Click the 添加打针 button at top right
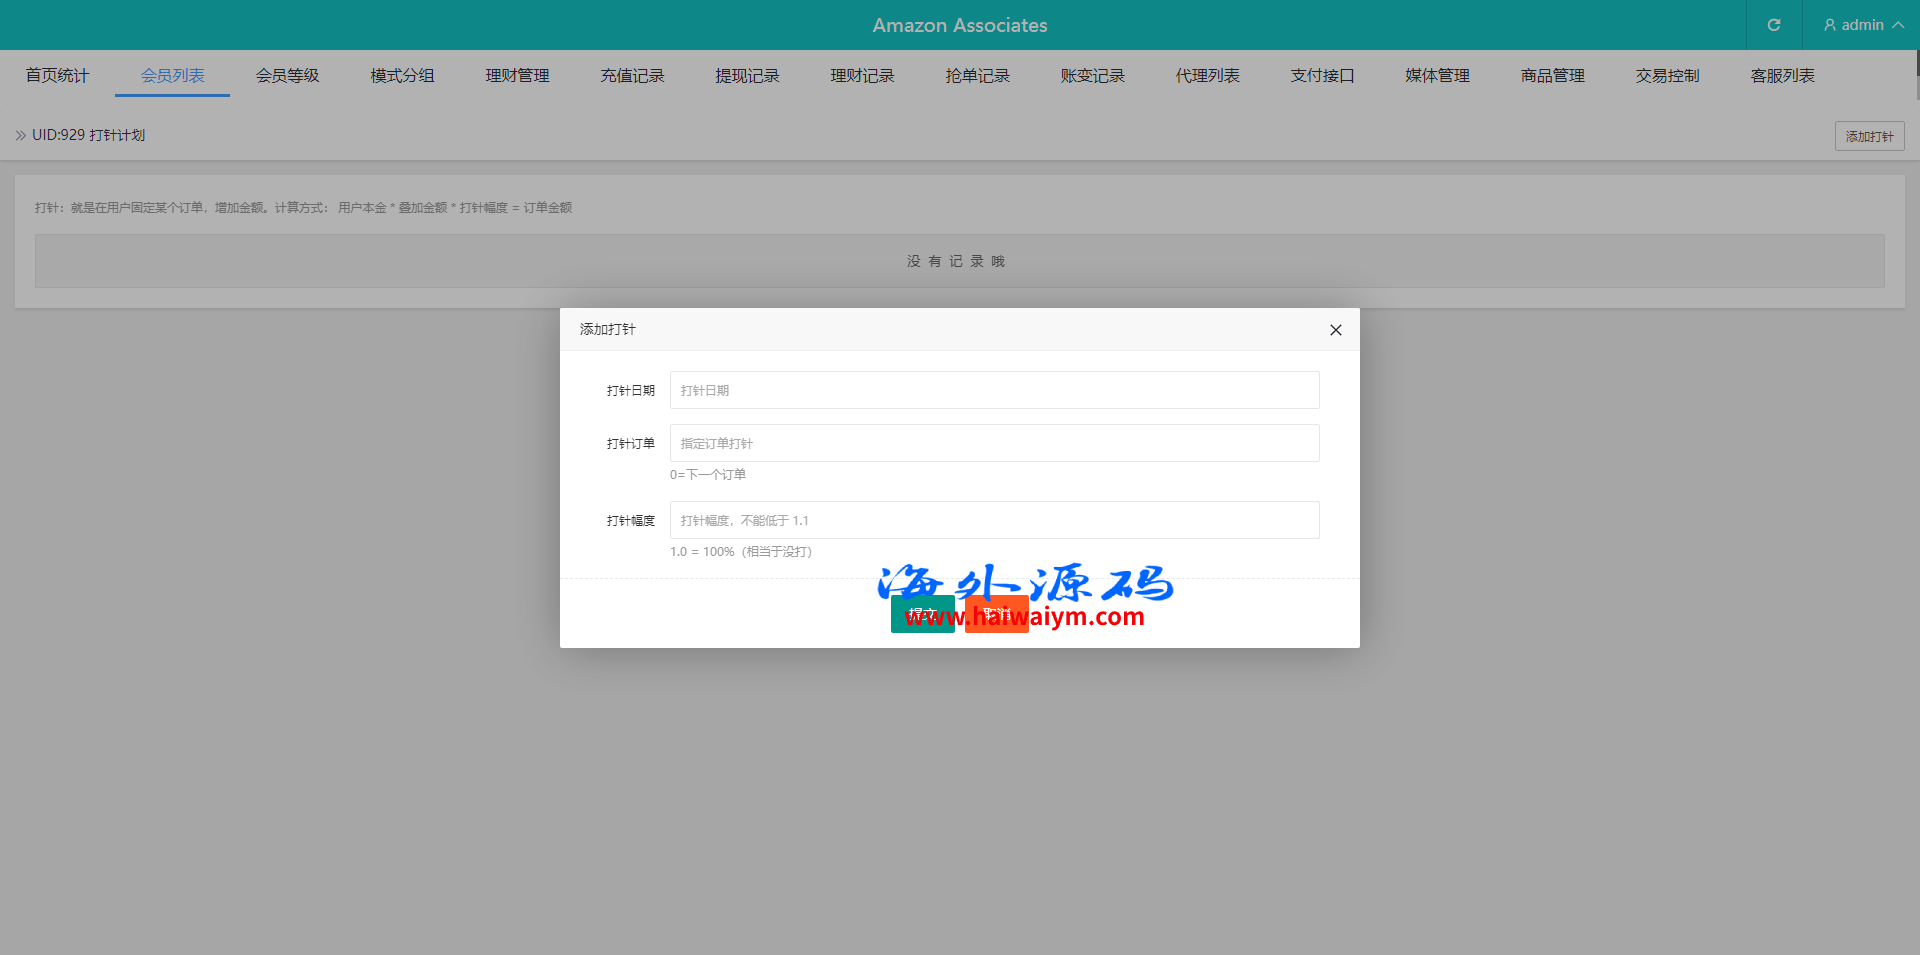The height and width of the screenshot is (955, 1920). [1868, 136]
